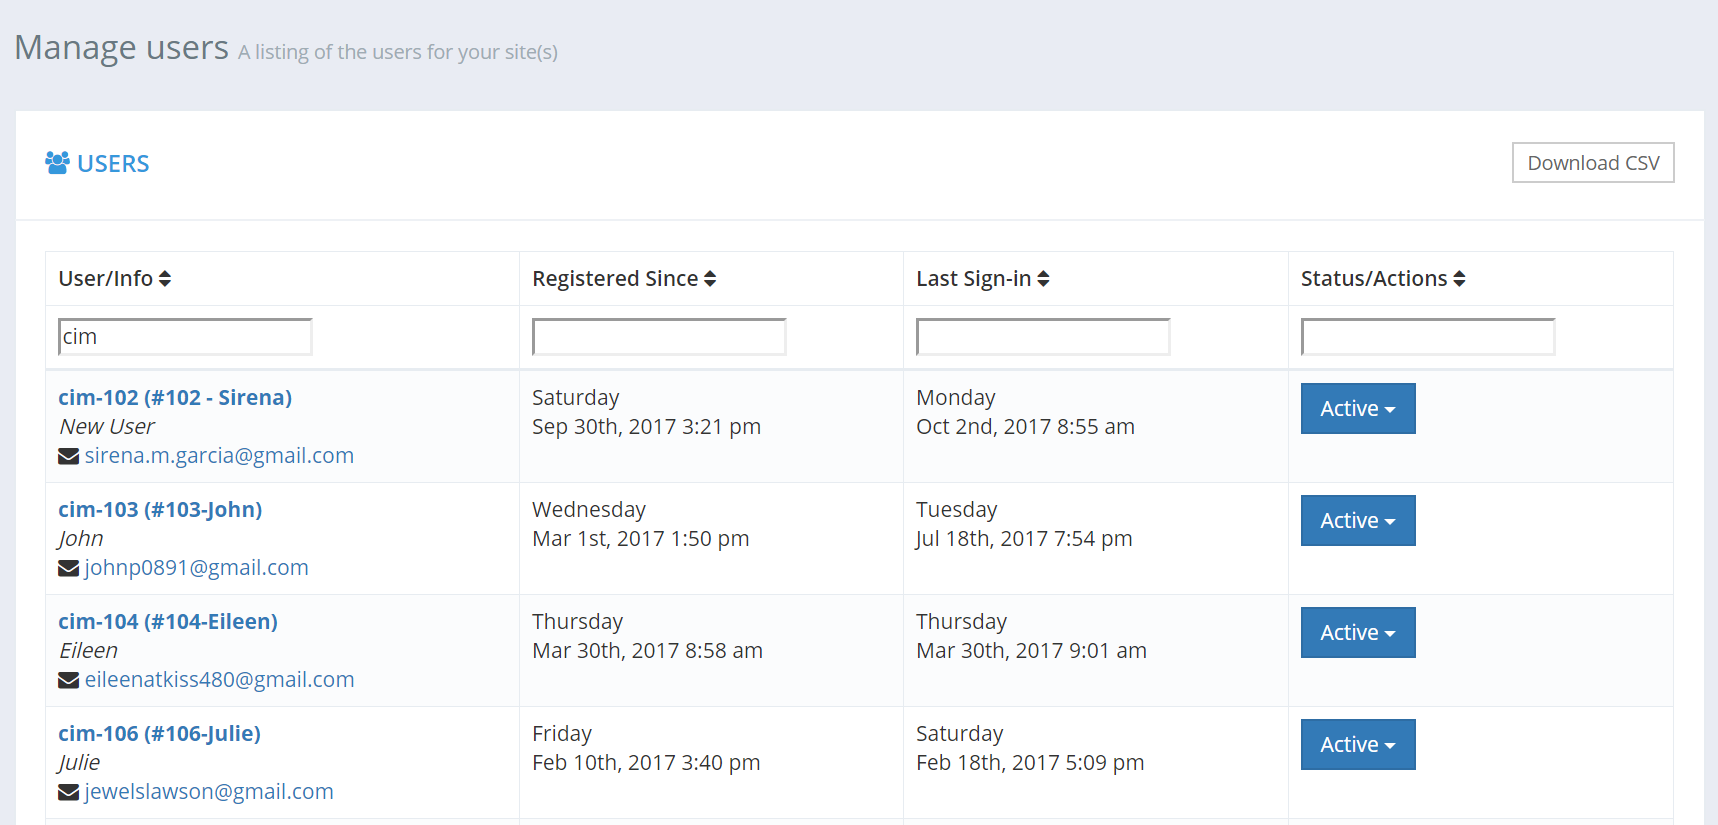
Task: Sort by Last Sign-in using its sort arrows
Action: [1043, 279]
